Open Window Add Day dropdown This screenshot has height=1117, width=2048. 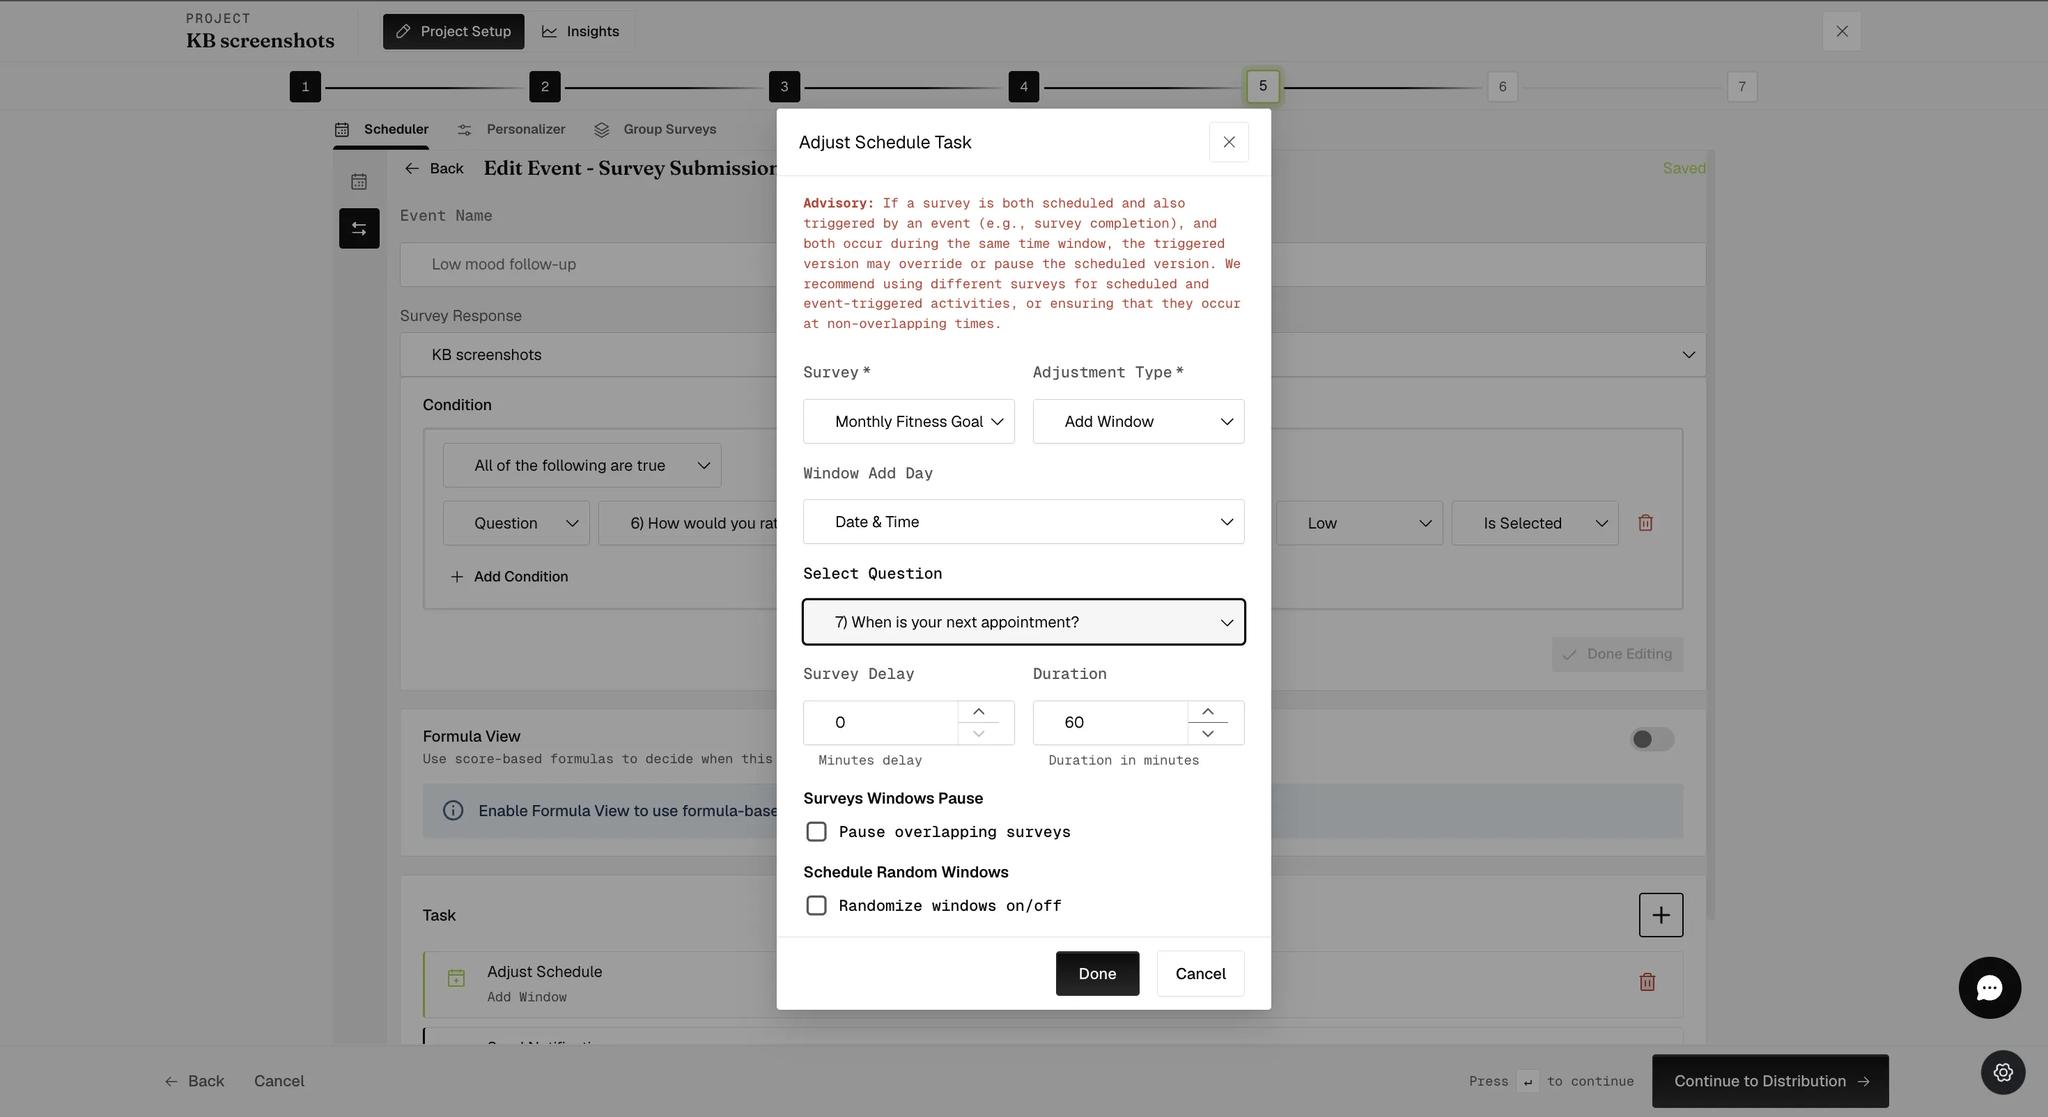tap(1023, 522)
